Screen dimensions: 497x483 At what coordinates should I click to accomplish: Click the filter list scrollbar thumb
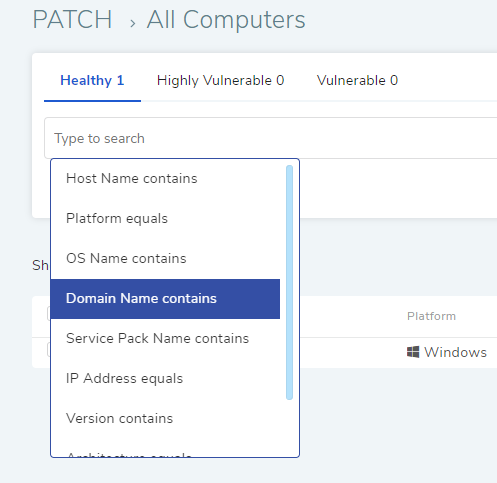pos(289,282)
